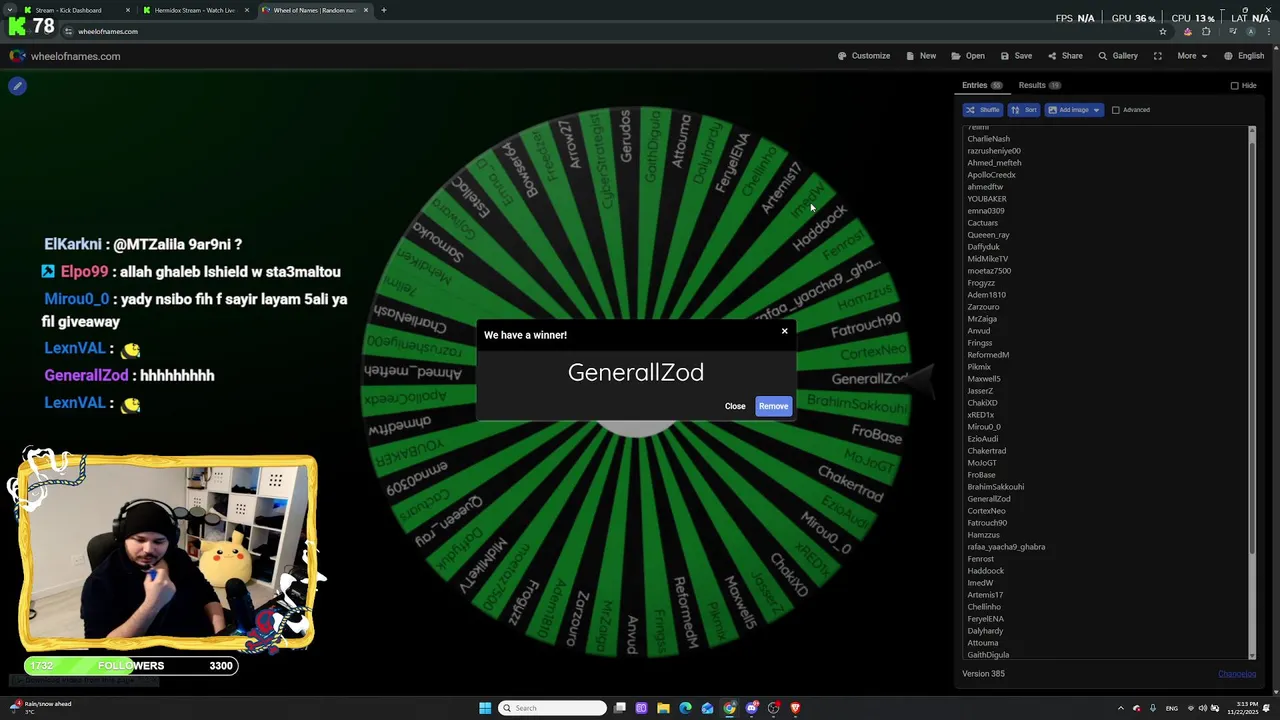Click the Media control browser icon
This screenshot has height=720, width=1280.
(x=1233, y=31)
